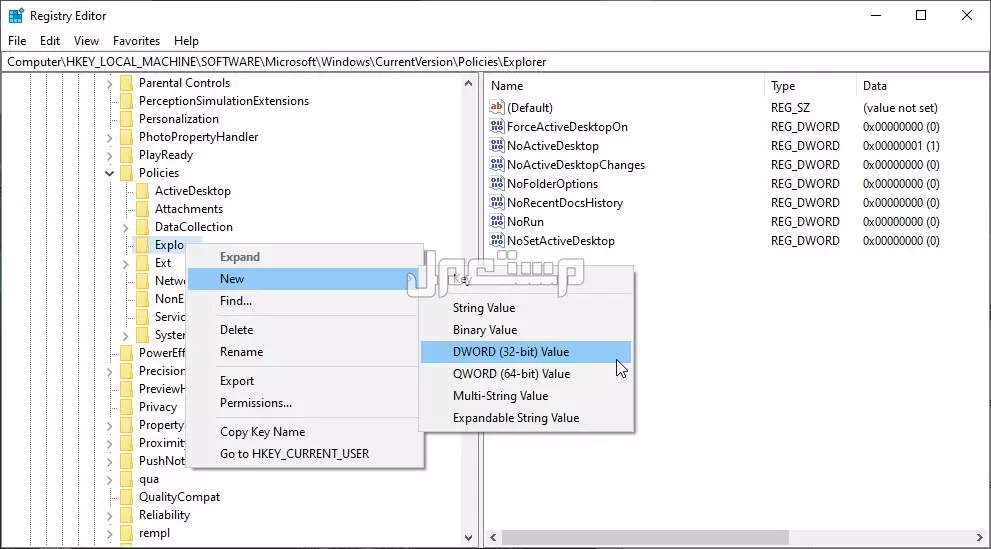Image resolution: width=991 pixels, height=549 pixels.
Task: Click the Ext folder icon
Action: 143,263
